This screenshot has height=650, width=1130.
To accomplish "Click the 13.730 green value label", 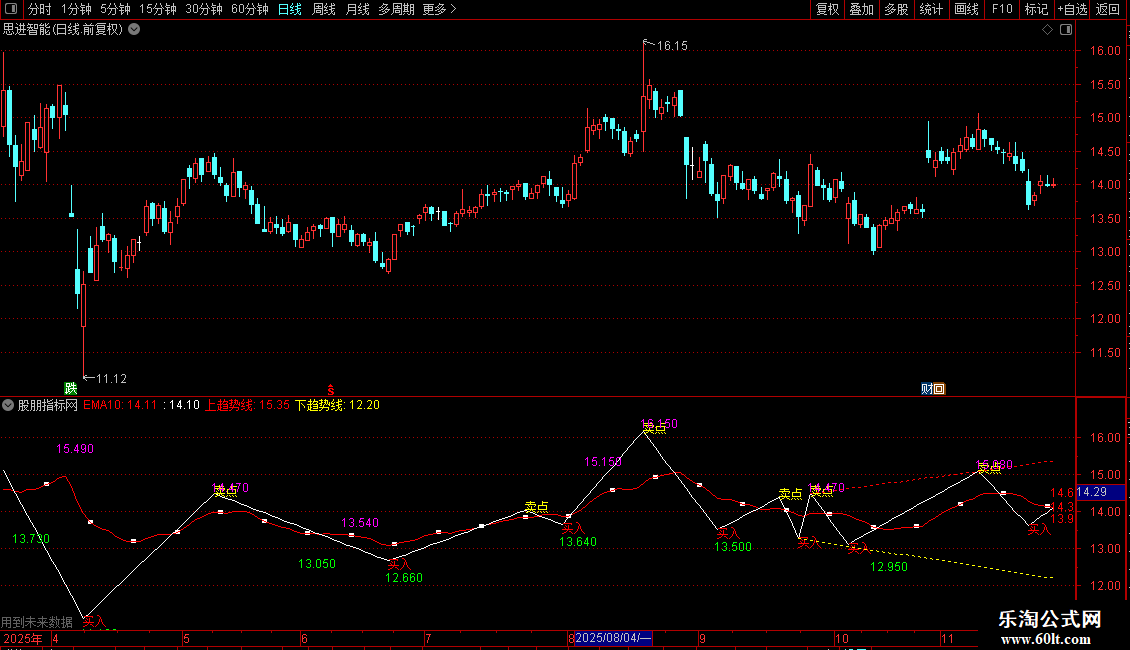I will click(31, 539).
